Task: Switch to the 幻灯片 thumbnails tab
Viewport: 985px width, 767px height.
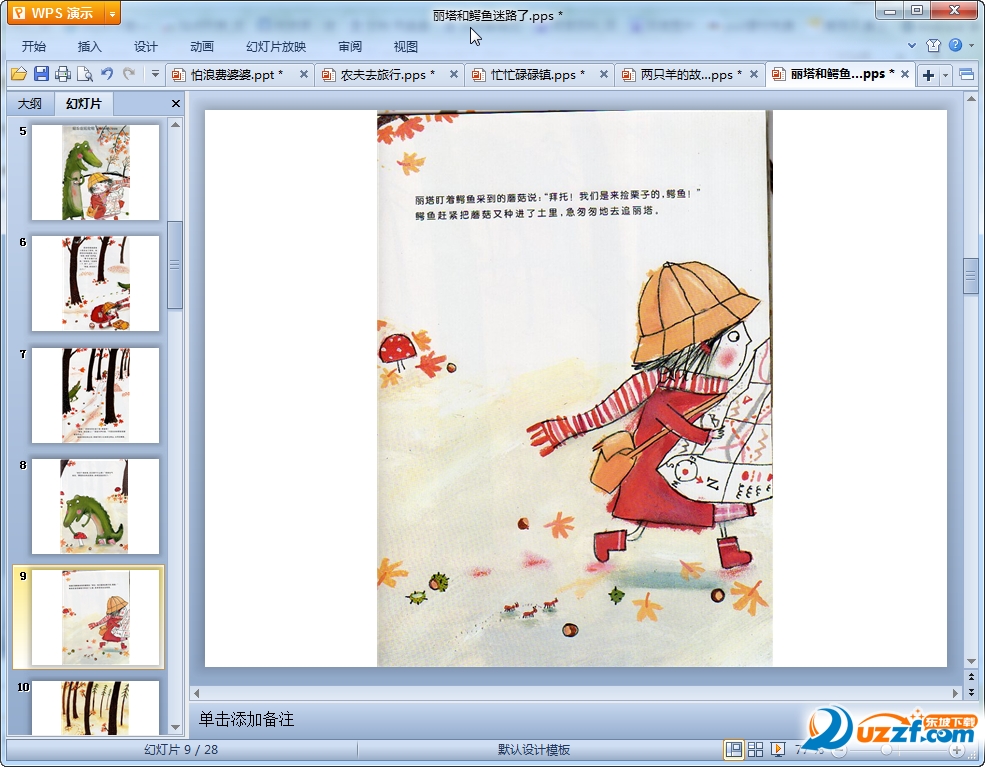Action: click(x=84, y=104)
